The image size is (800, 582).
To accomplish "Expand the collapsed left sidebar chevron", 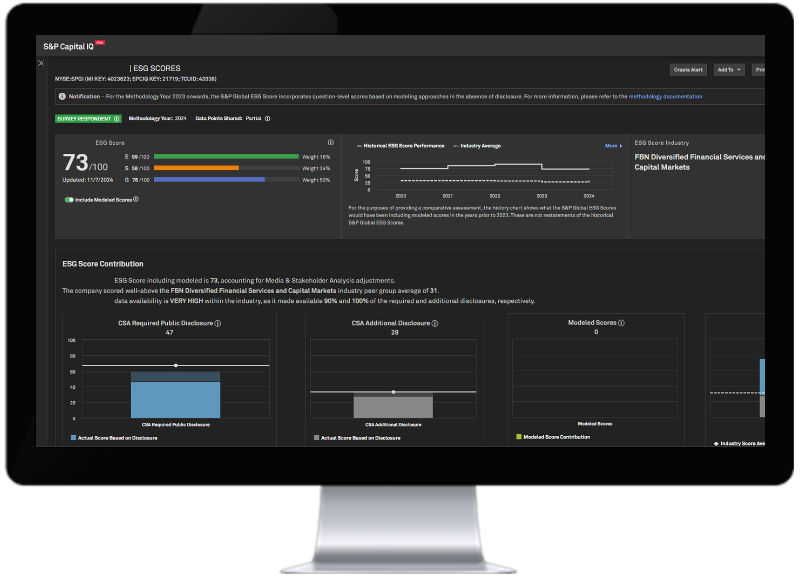I will coord(41,63).
